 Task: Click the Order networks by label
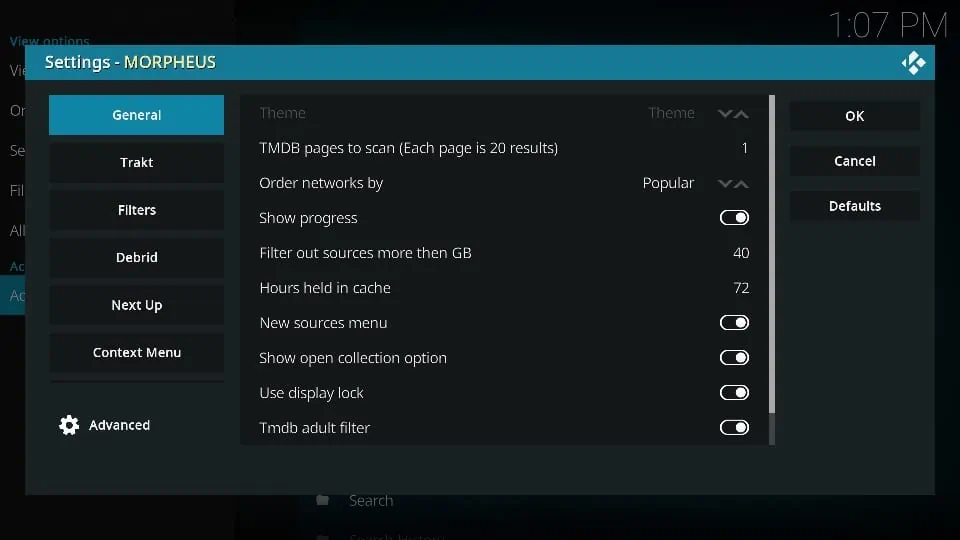coord(321,183)
